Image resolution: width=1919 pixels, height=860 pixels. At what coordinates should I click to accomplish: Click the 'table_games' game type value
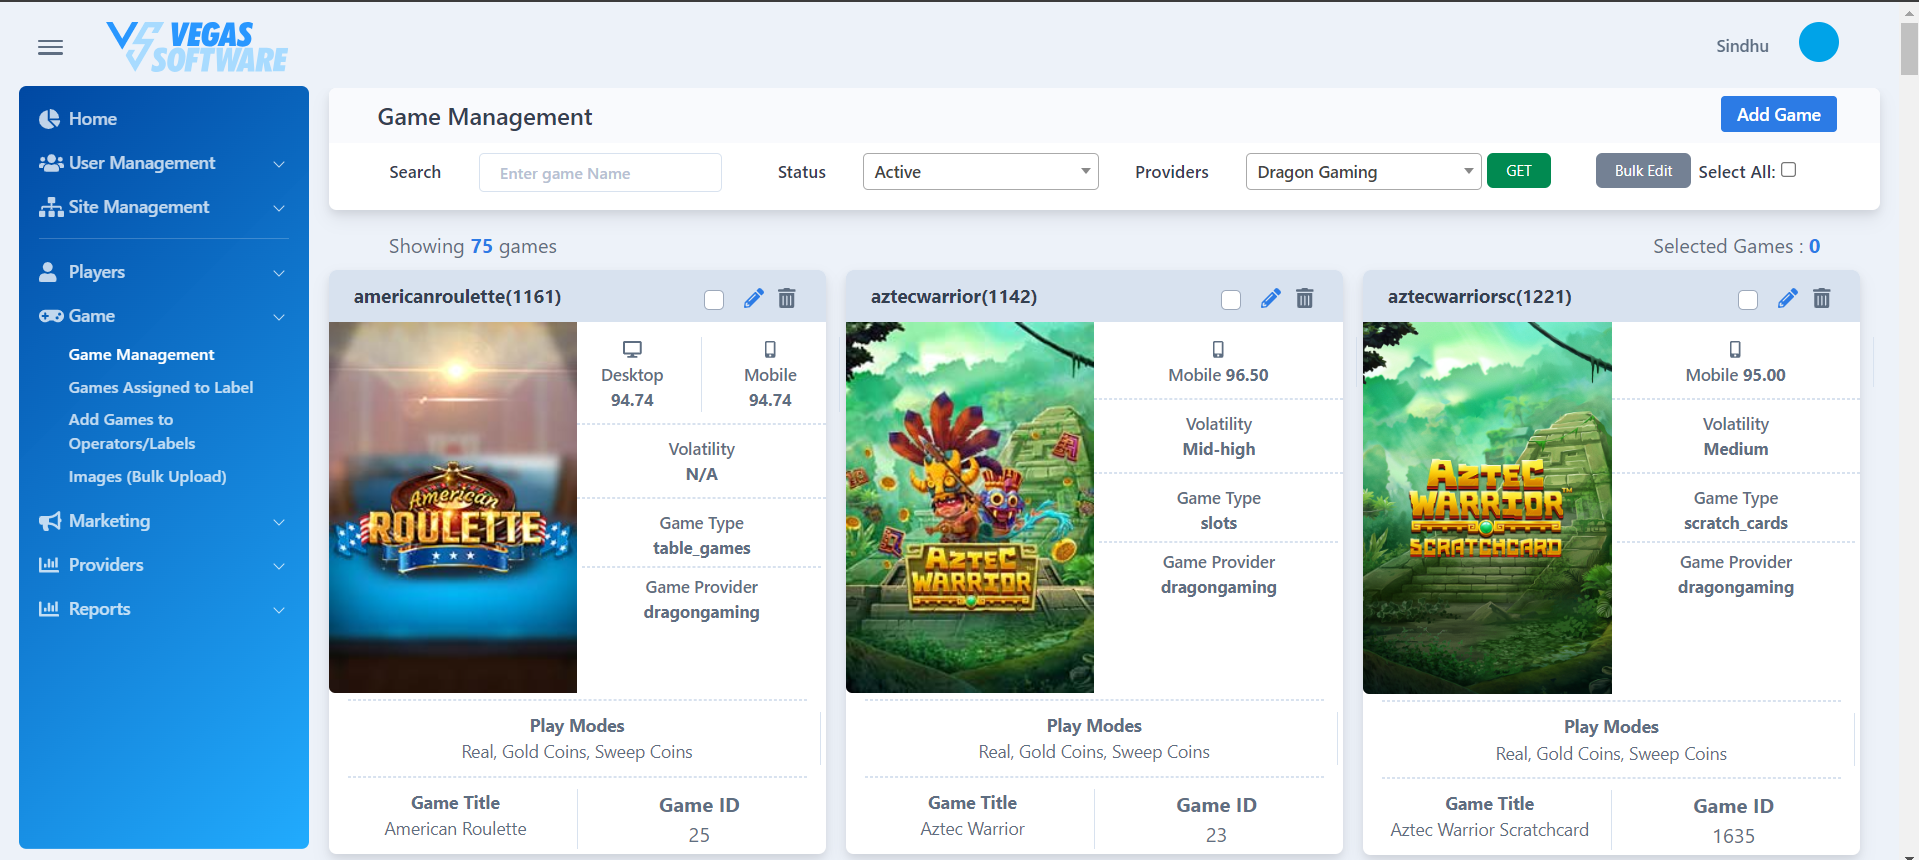click(x=701, y=548)
